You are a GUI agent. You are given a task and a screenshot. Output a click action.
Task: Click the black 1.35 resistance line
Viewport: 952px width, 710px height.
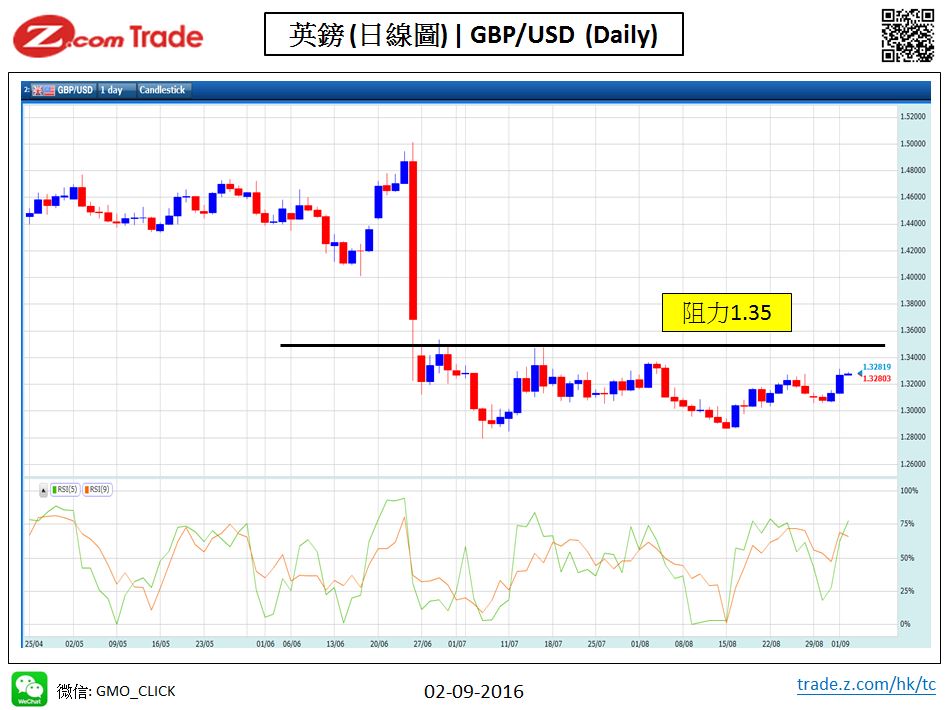(582, 346)
